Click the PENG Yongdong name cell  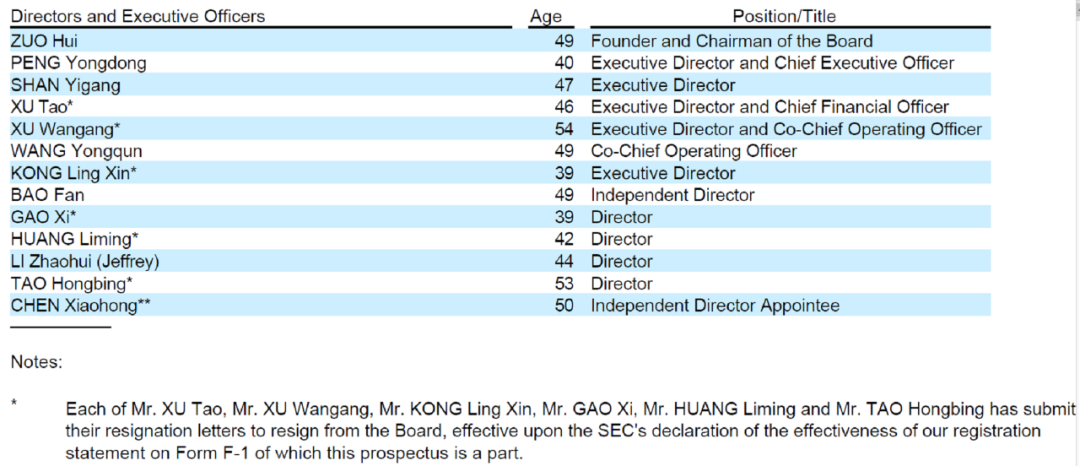point(78,63)
